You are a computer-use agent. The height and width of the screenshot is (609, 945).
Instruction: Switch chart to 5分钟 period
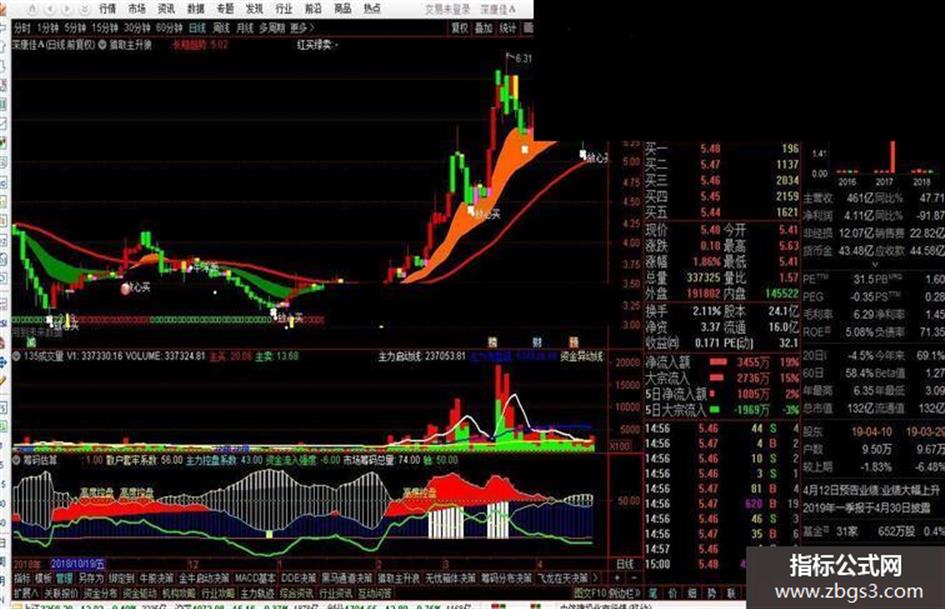tap(75, 28)
